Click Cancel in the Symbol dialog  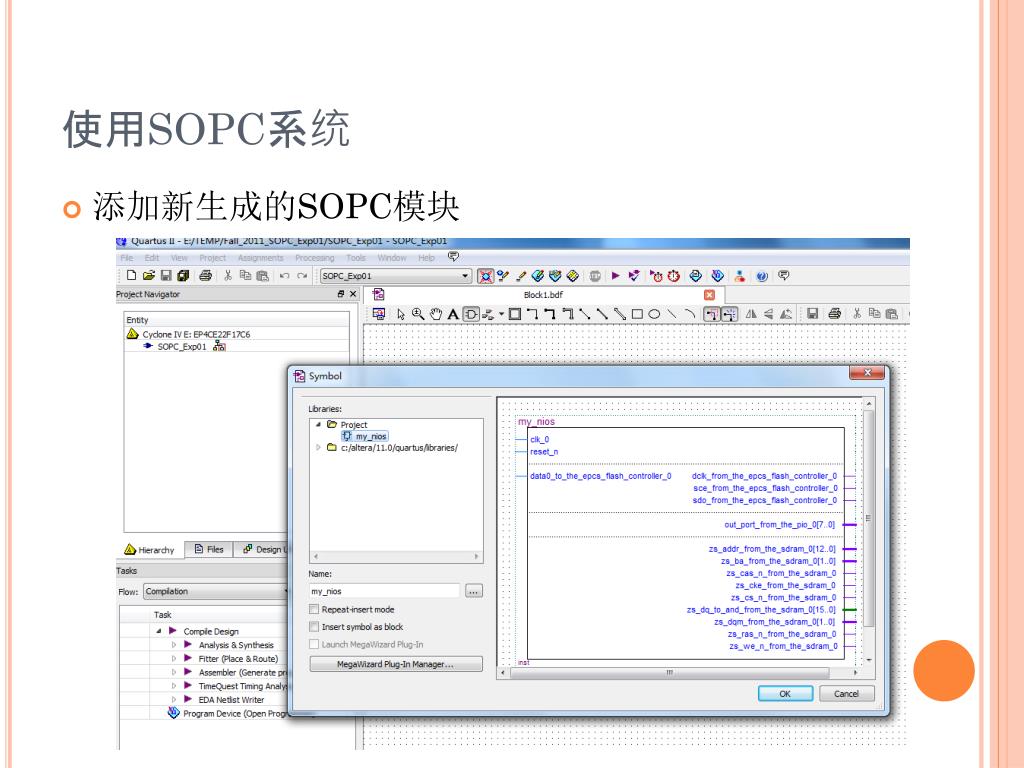[x=846, y=694]
